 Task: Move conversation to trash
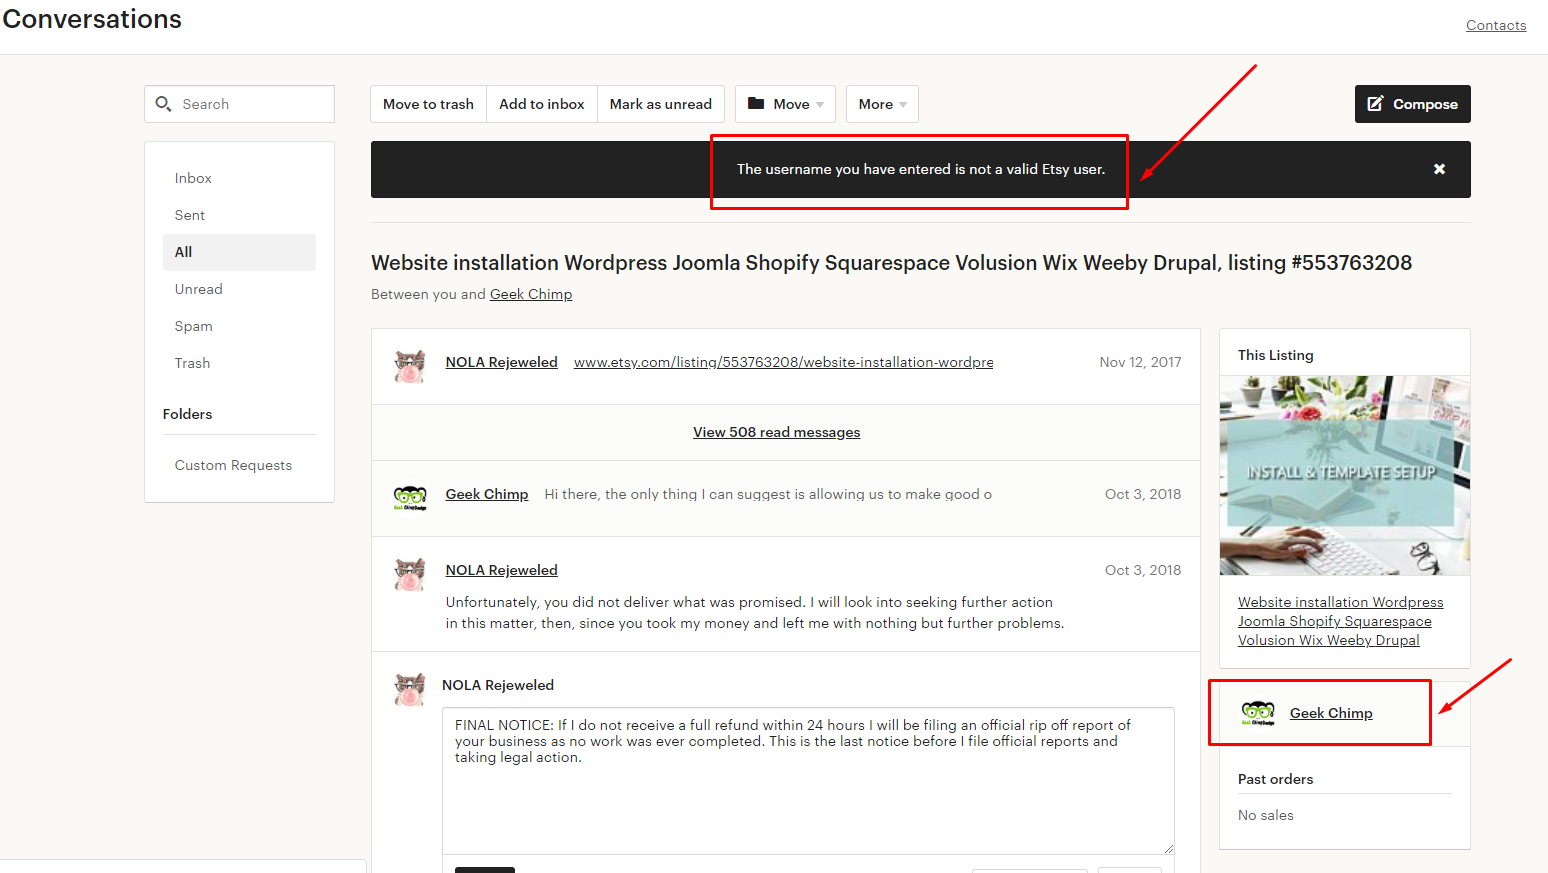tap(428, 104)
